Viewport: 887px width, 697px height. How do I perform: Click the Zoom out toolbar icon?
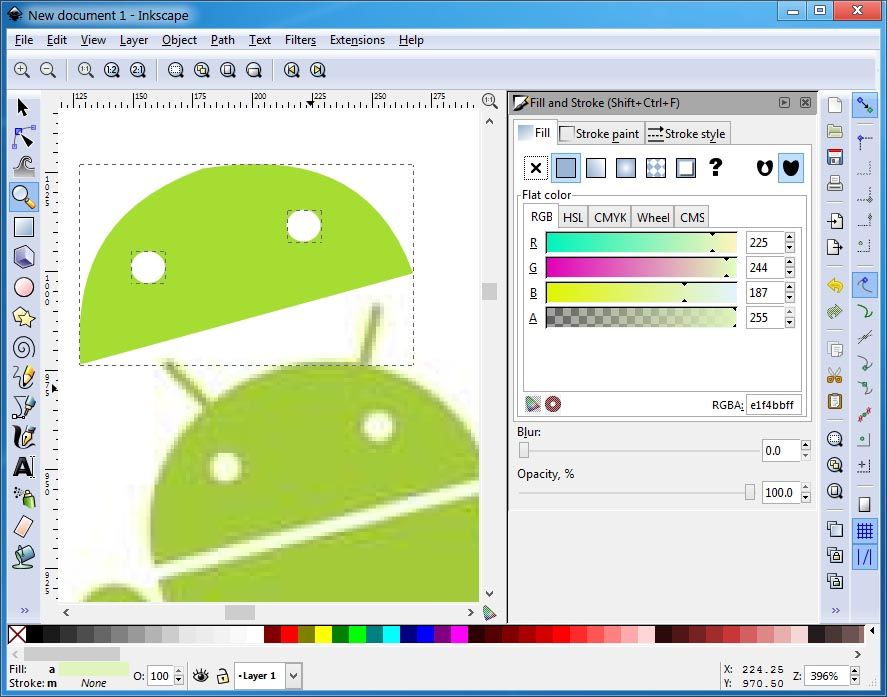point(48,70)
